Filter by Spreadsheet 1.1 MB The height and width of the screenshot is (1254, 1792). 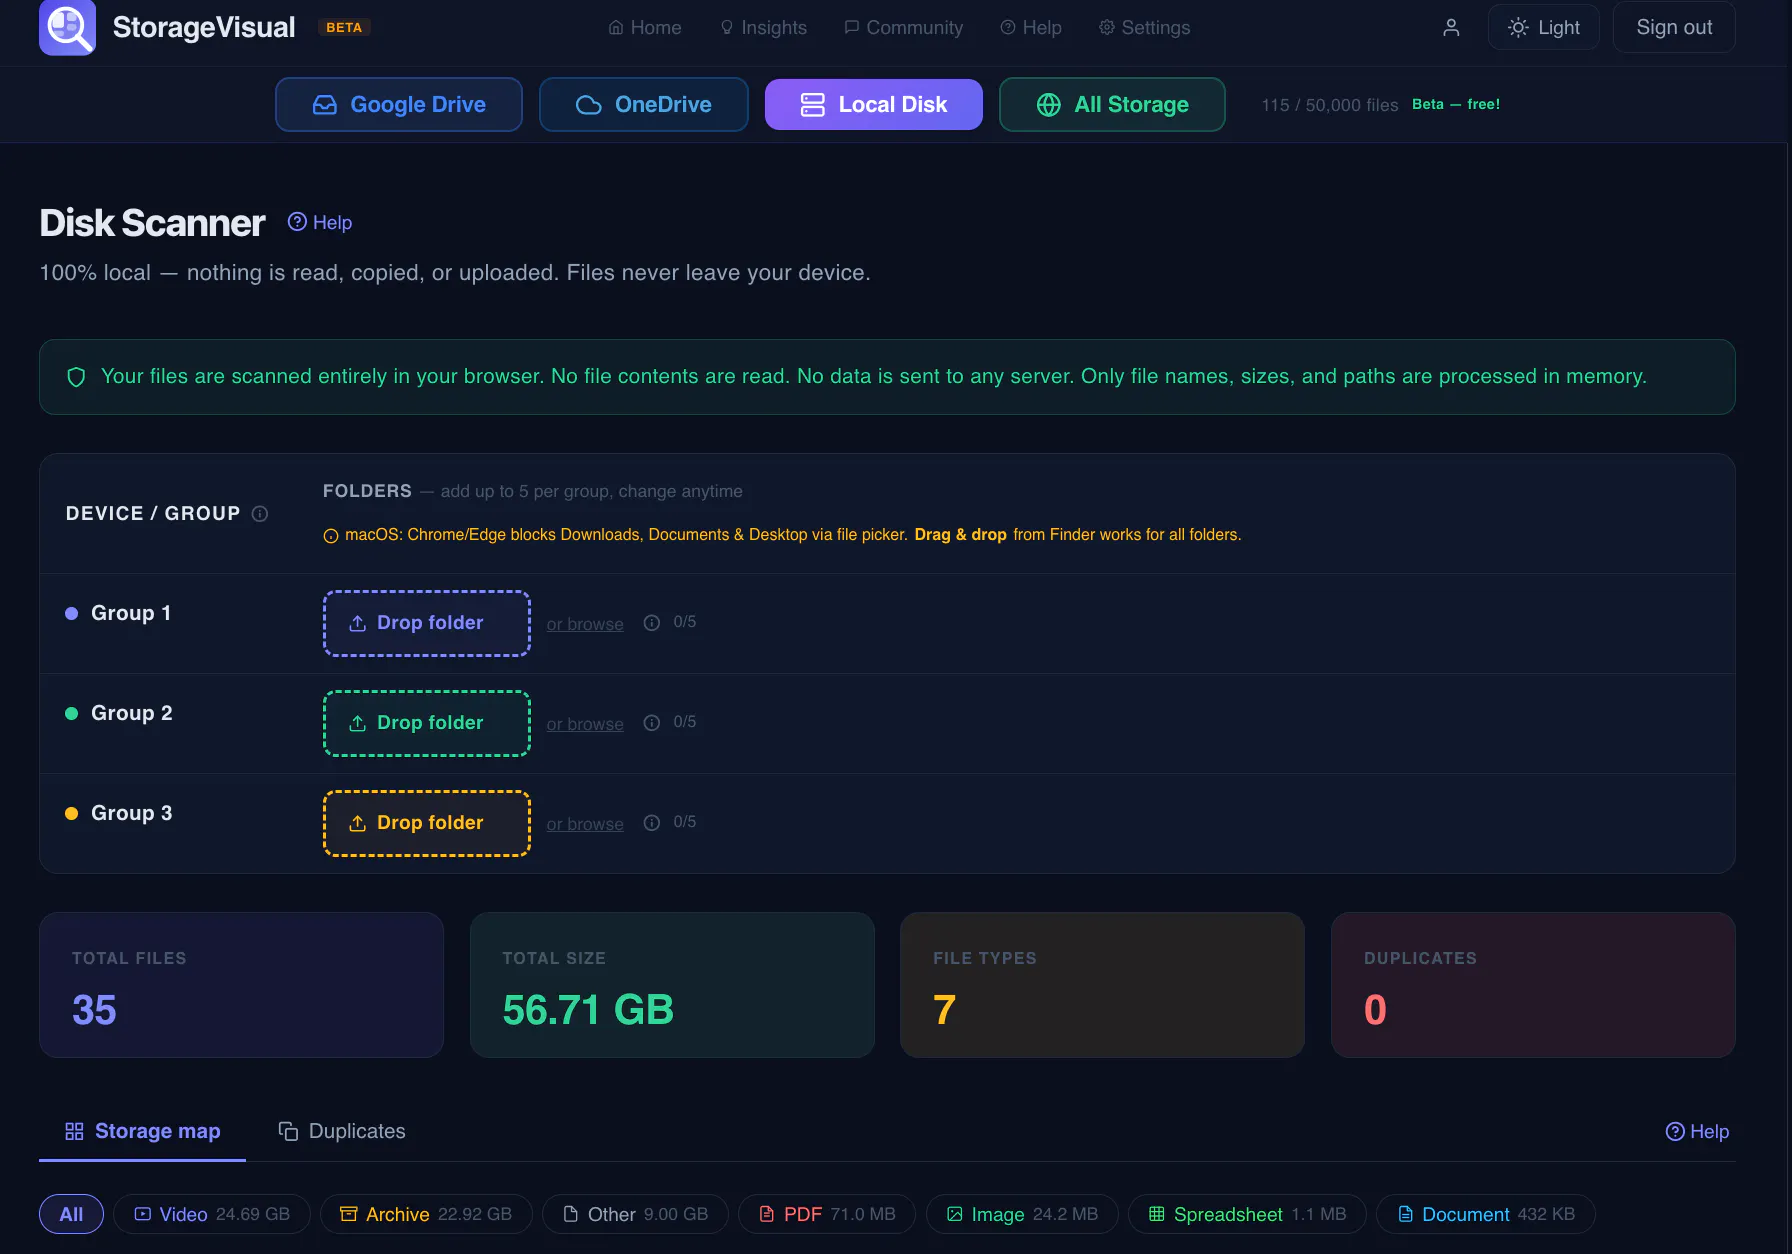1247,1214
